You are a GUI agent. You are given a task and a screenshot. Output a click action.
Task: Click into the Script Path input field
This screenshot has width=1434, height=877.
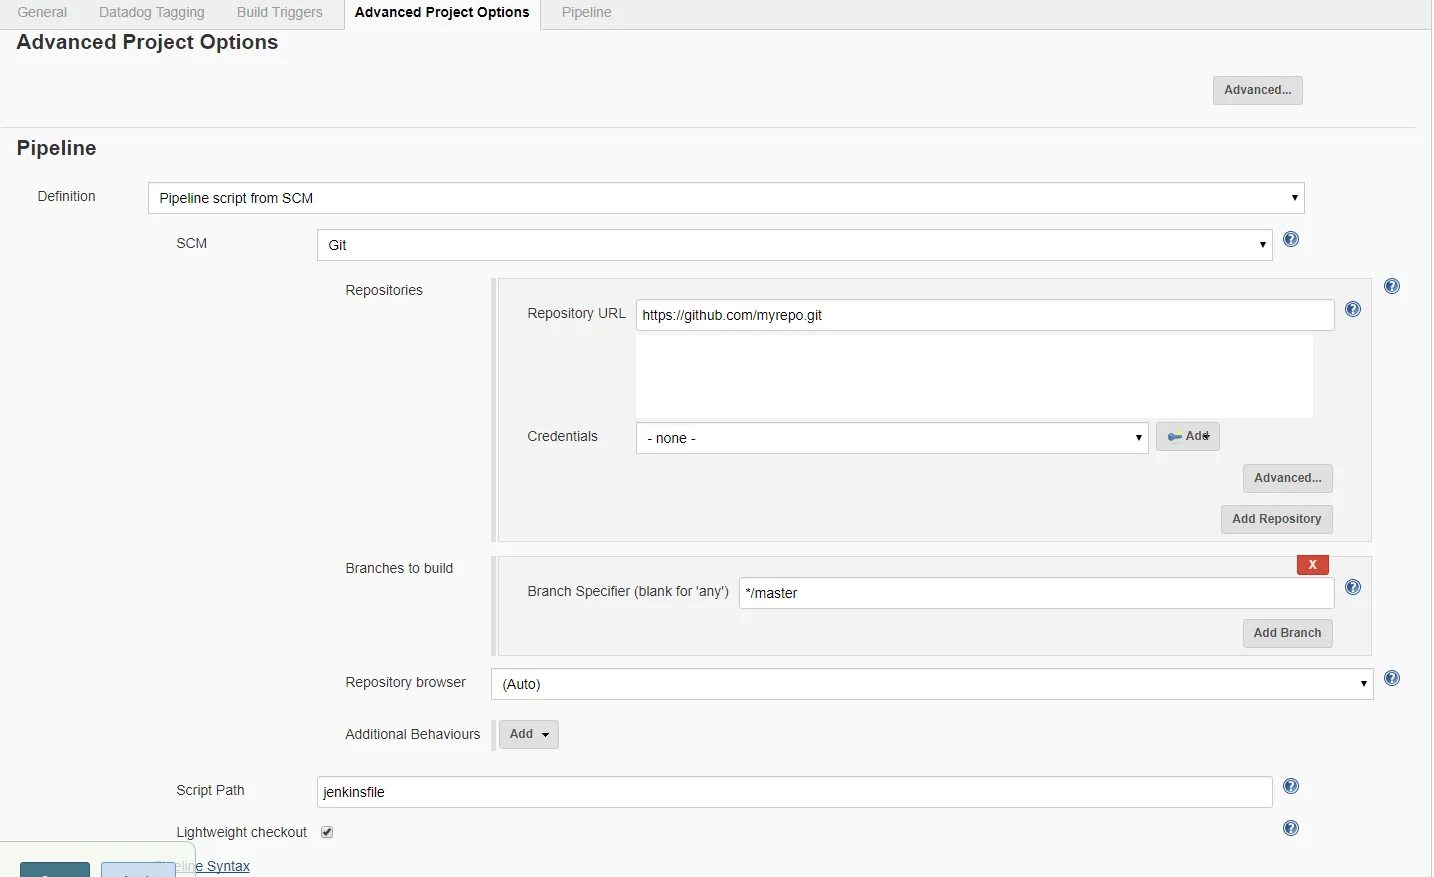[794, 792]
